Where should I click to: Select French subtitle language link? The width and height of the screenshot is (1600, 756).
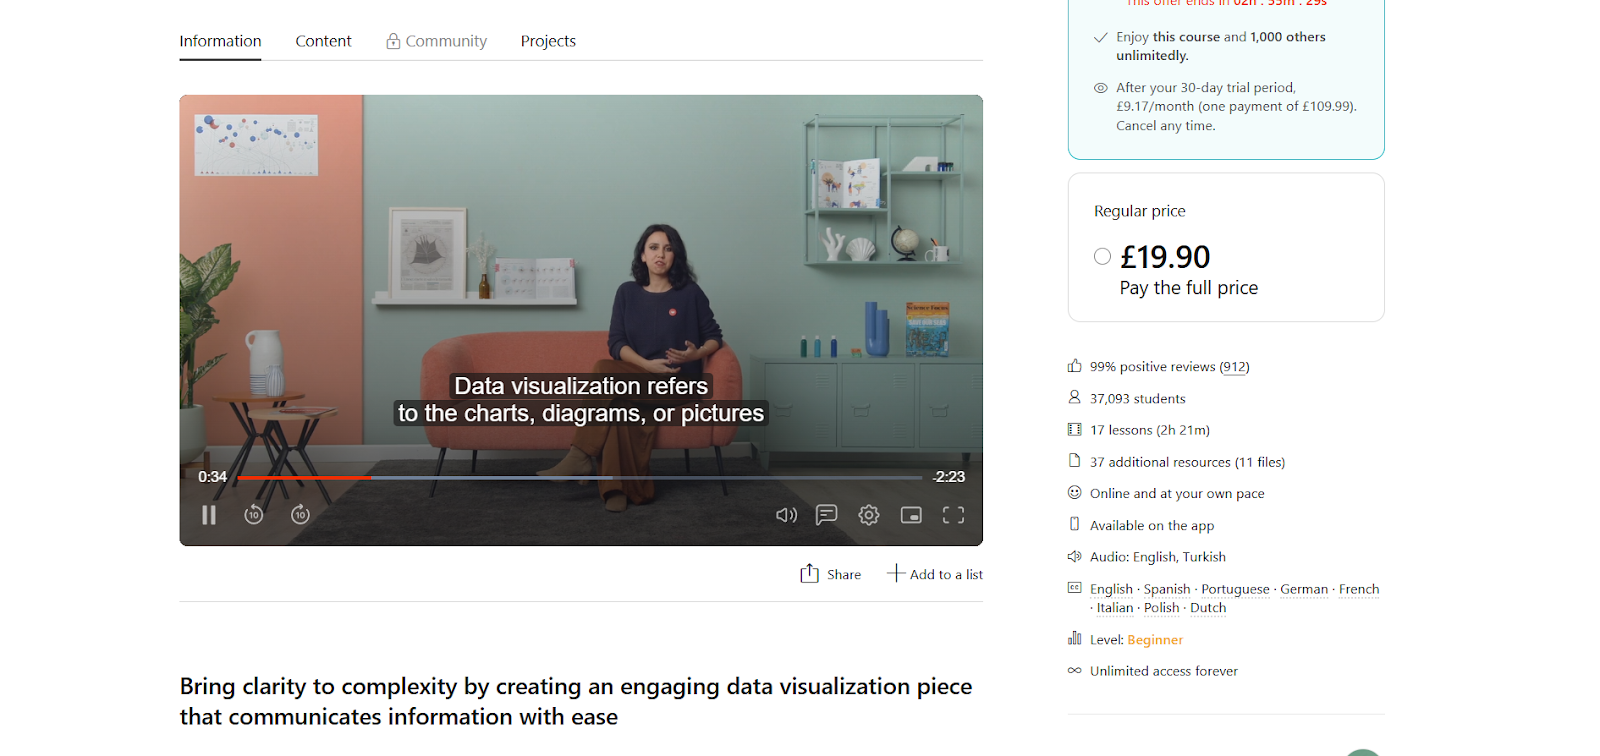tap(1359, 590)
